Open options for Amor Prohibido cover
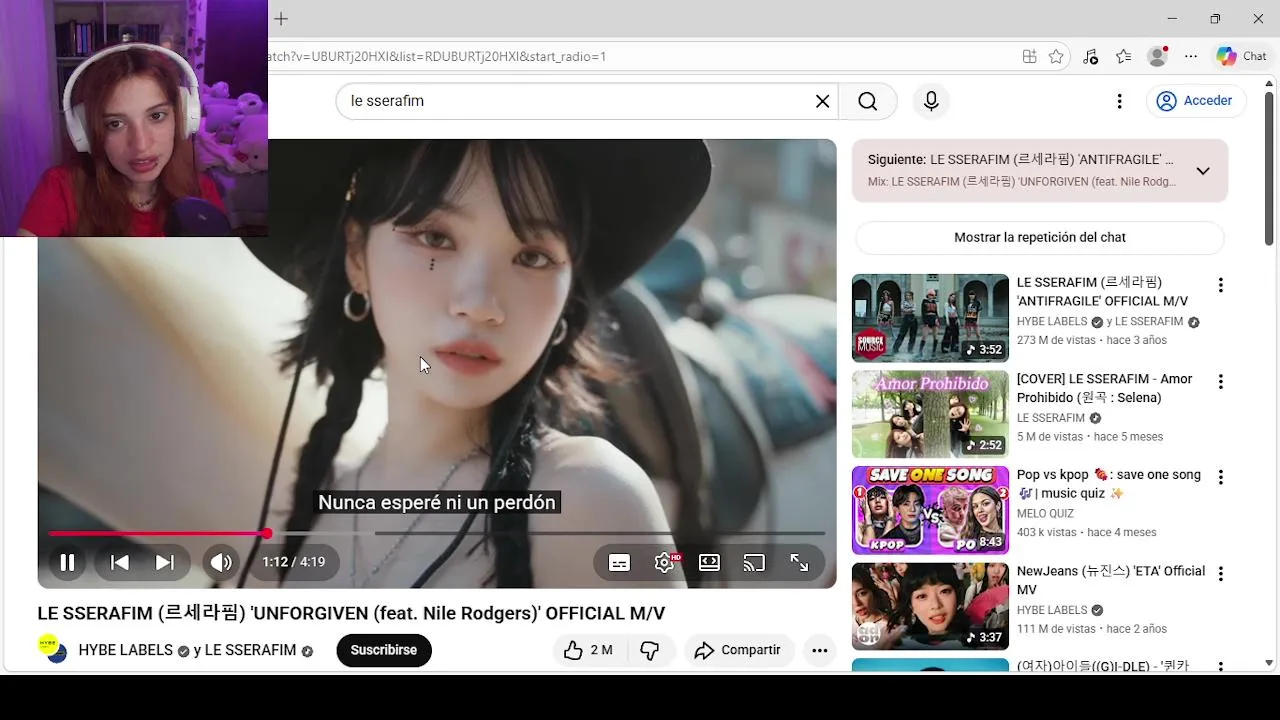 click(x=1220, y=382)
